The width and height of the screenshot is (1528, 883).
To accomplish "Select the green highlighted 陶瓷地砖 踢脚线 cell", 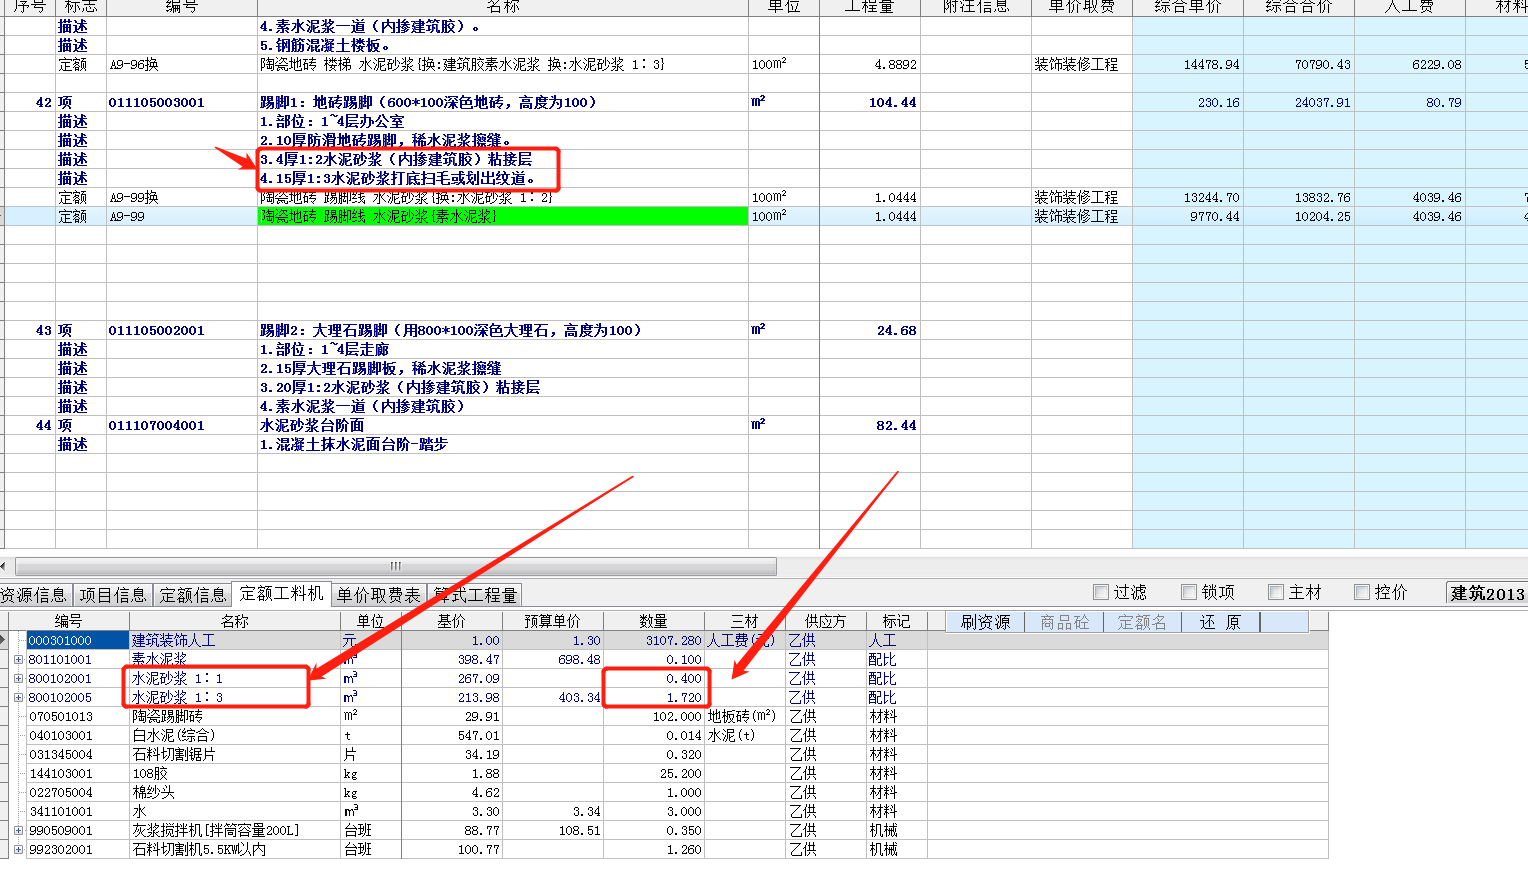I will [x=503, y=216].
